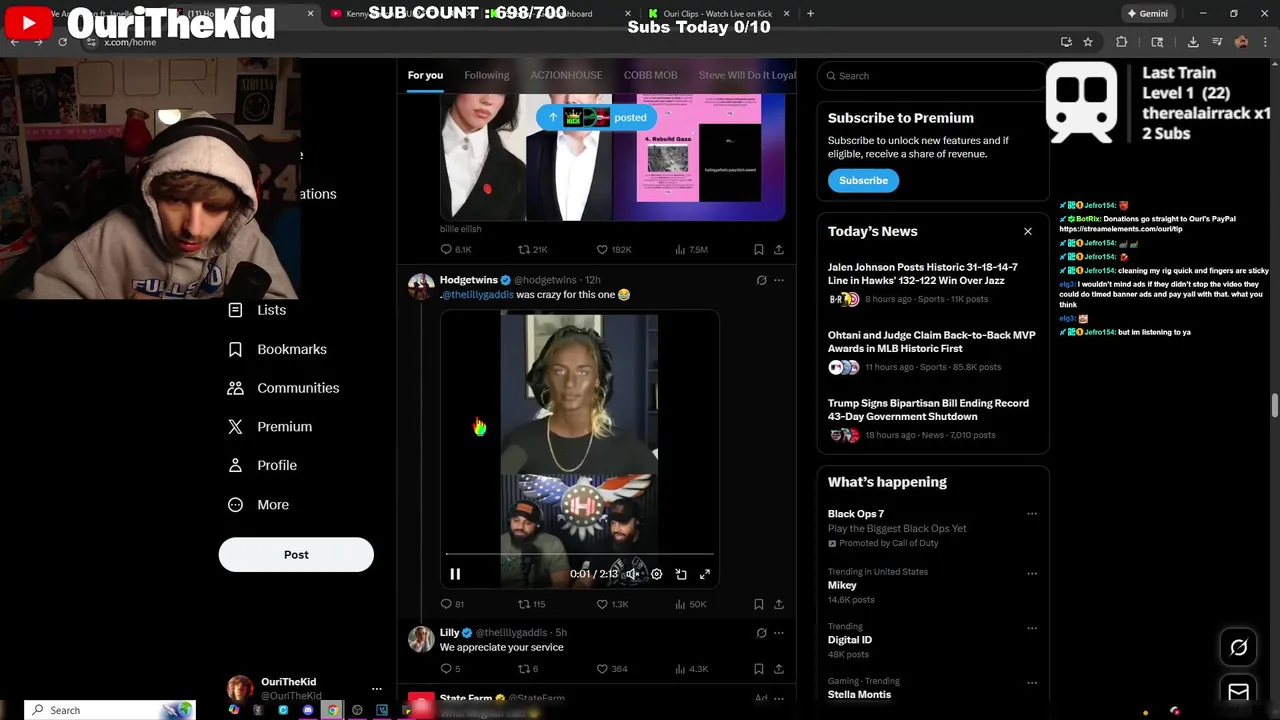This screenshot has height=720, width=1280.
Task: Pop out the video to picture-in-picture
Action: (x=681, y=574)
